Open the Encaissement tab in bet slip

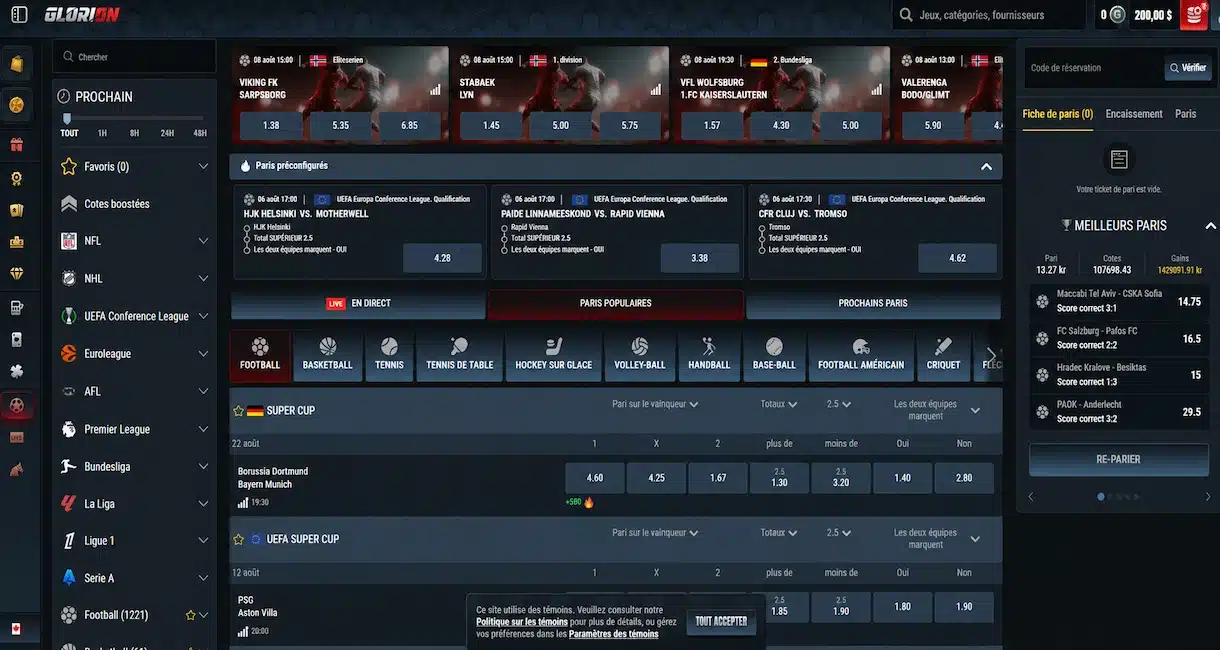1134,114
